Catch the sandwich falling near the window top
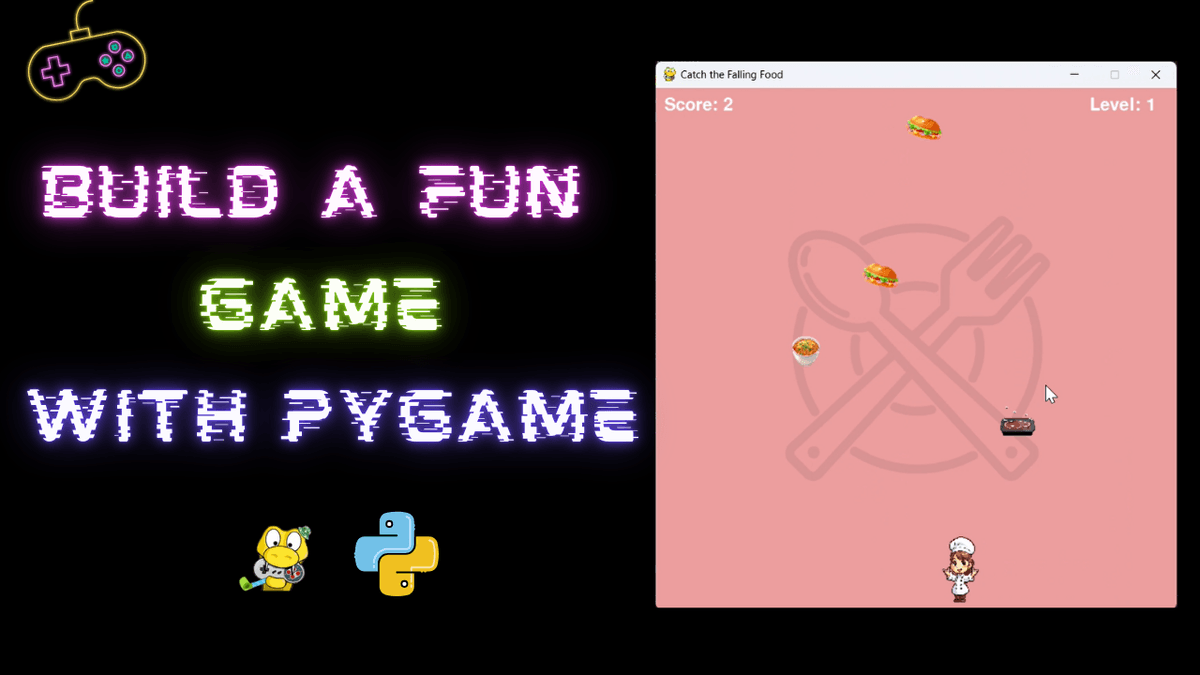The image size is (1200, 675). (924, 128)
